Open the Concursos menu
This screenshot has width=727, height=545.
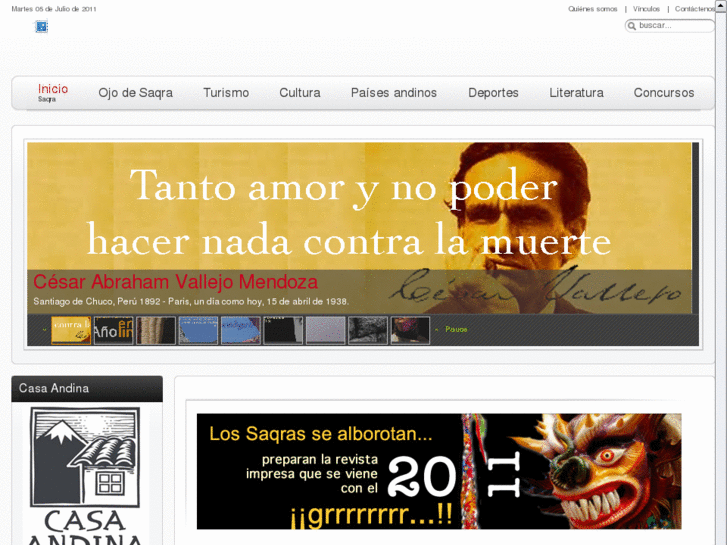coord(664,93)
